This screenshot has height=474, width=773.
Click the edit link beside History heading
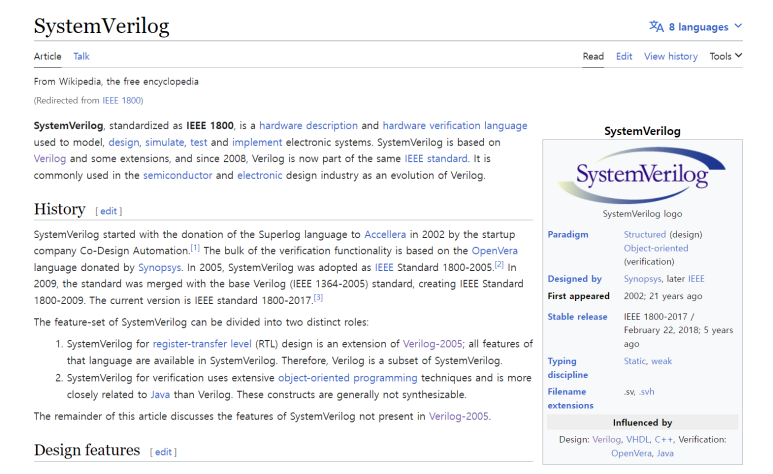coord(108,211)
